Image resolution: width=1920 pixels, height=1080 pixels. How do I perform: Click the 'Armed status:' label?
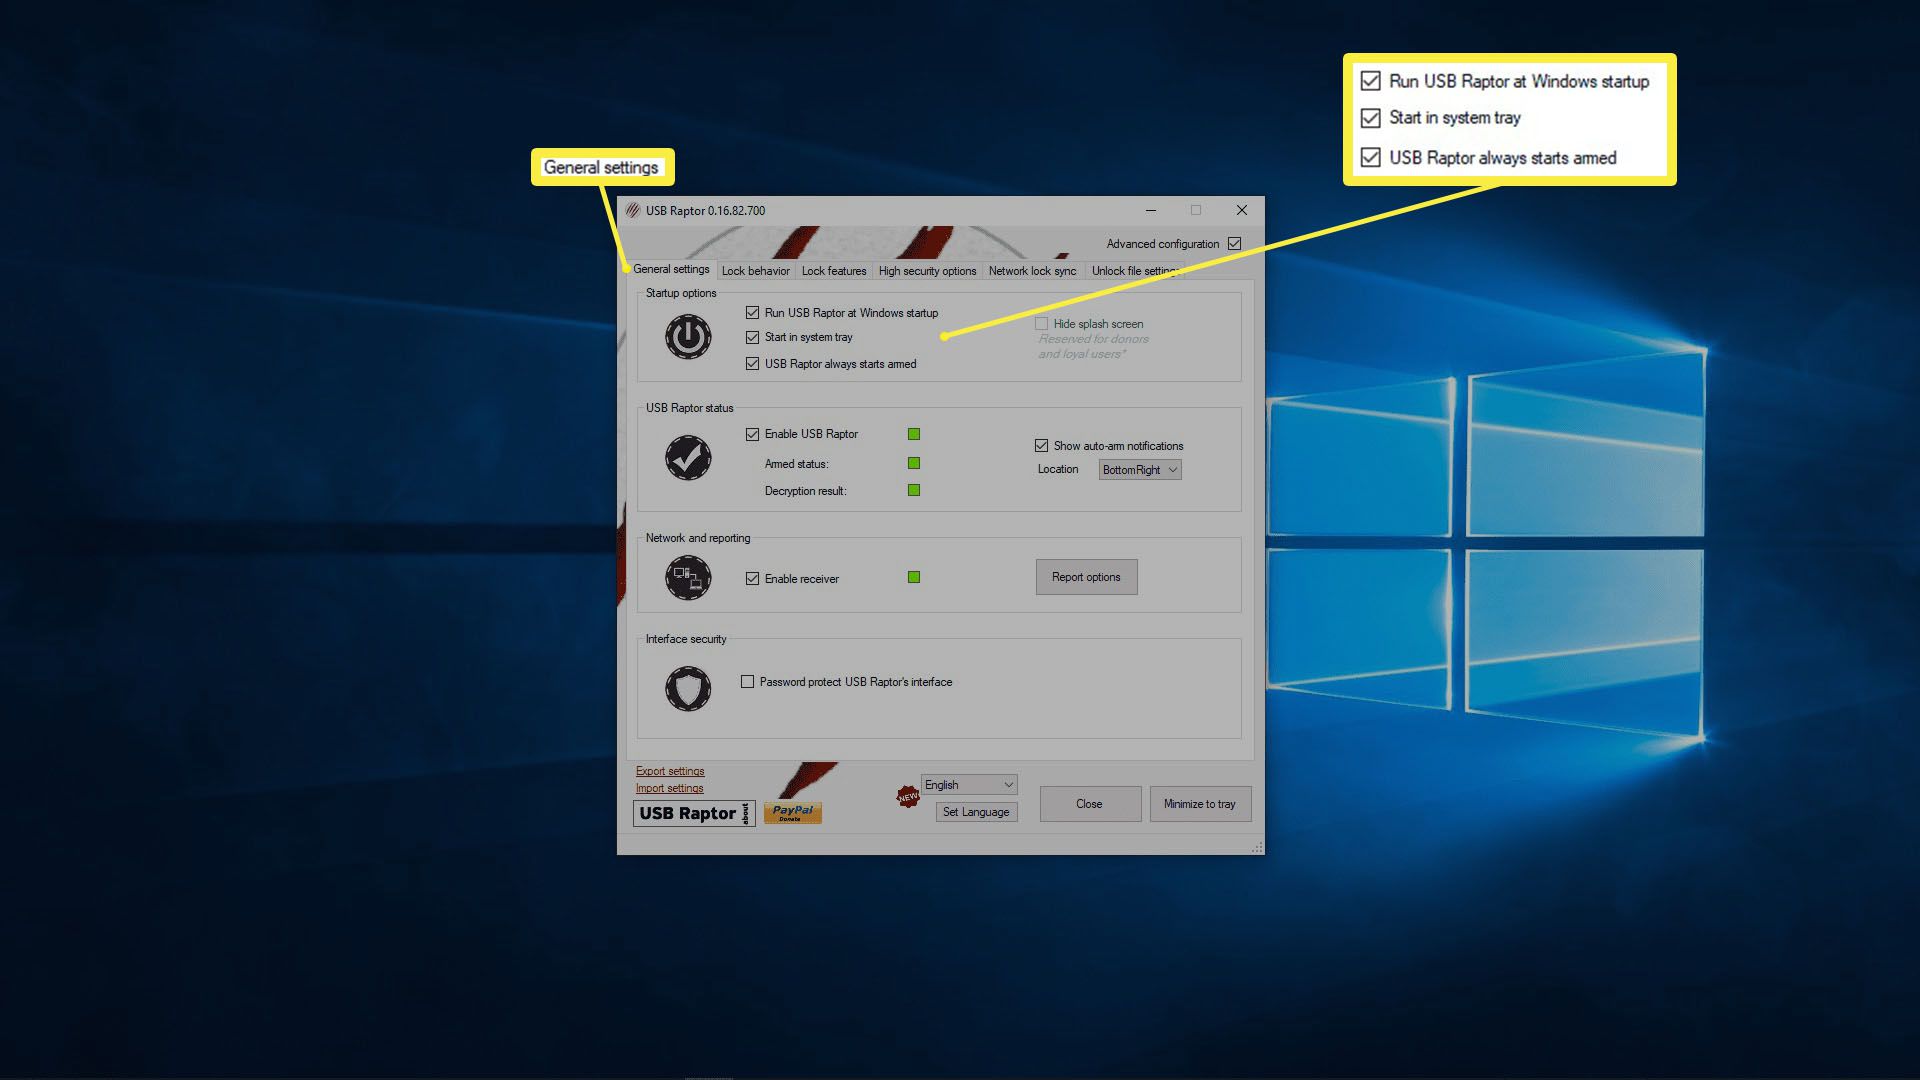(x=796, y=464)
